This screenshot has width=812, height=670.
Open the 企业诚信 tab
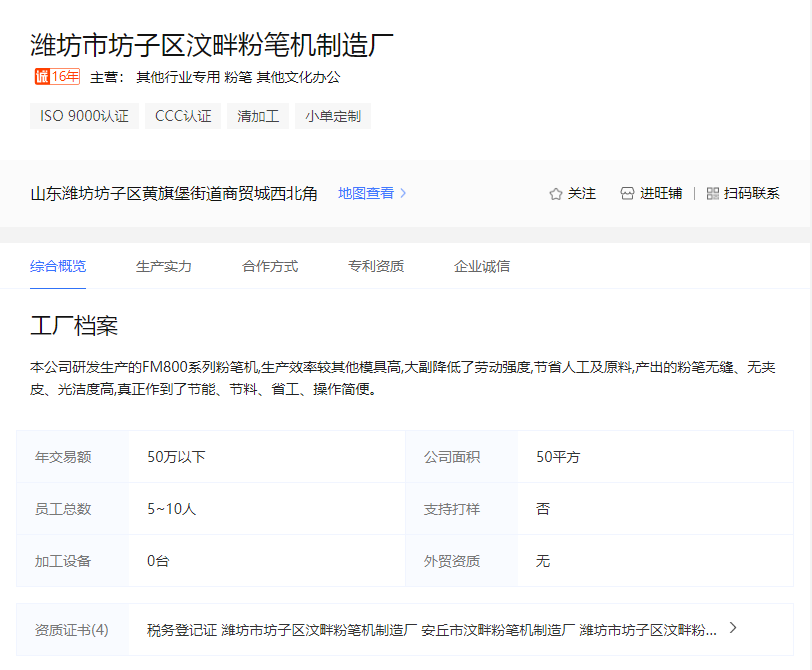pos(482,266)
